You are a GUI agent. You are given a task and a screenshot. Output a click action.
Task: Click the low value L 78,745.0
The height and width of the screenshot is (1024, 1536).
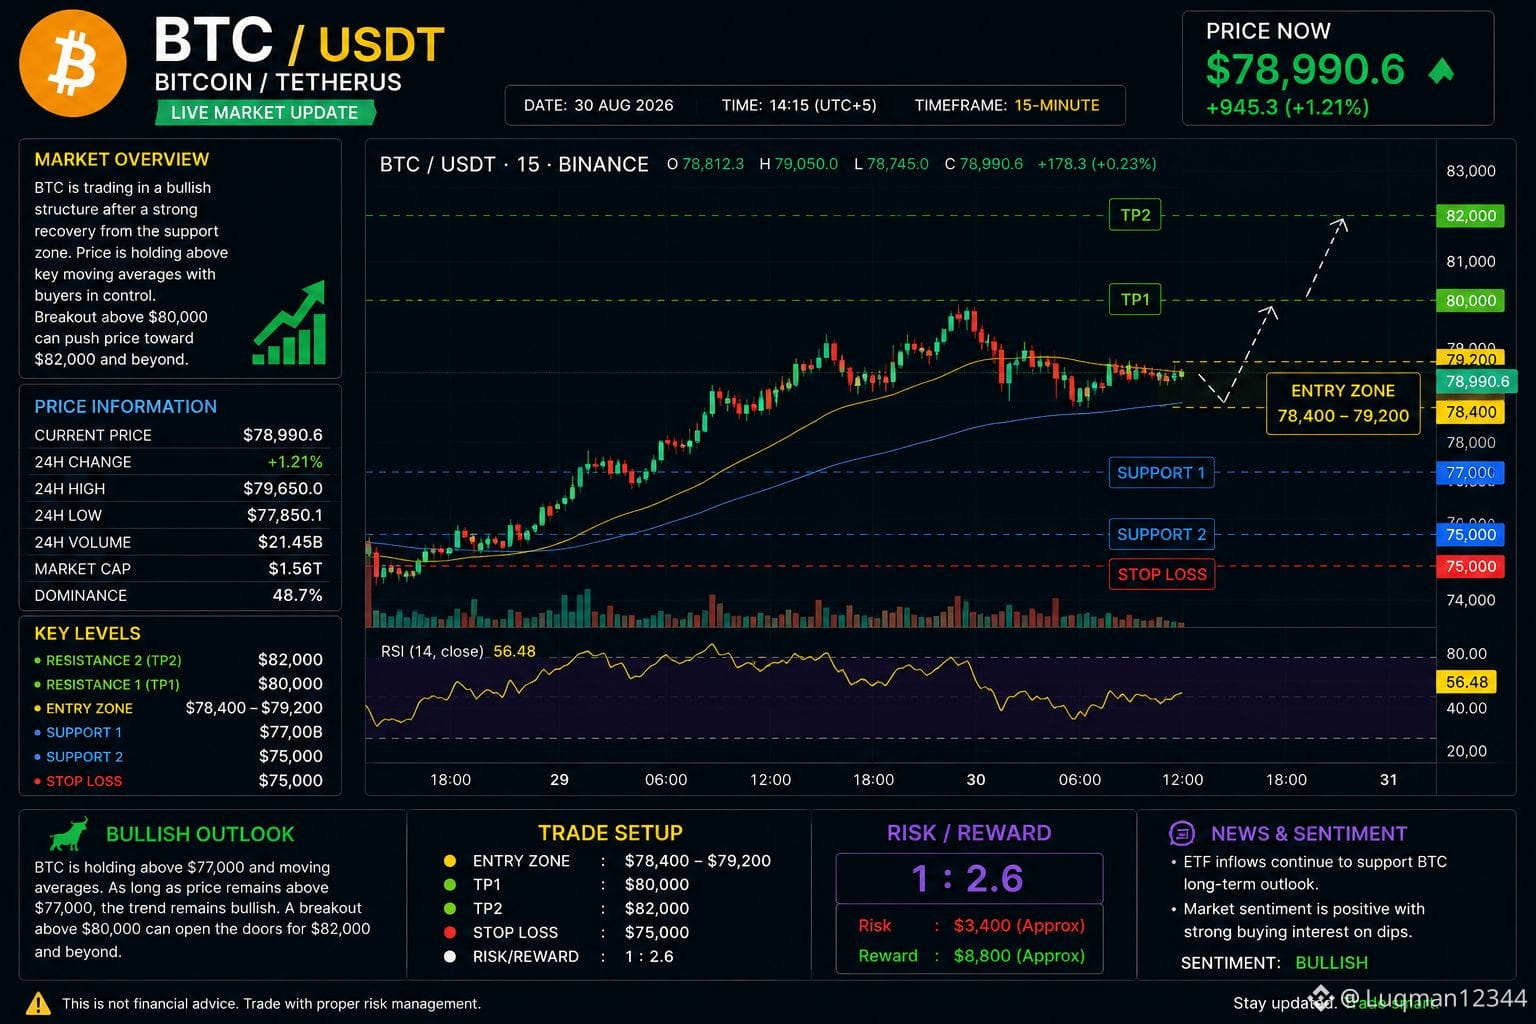[891, 164]
